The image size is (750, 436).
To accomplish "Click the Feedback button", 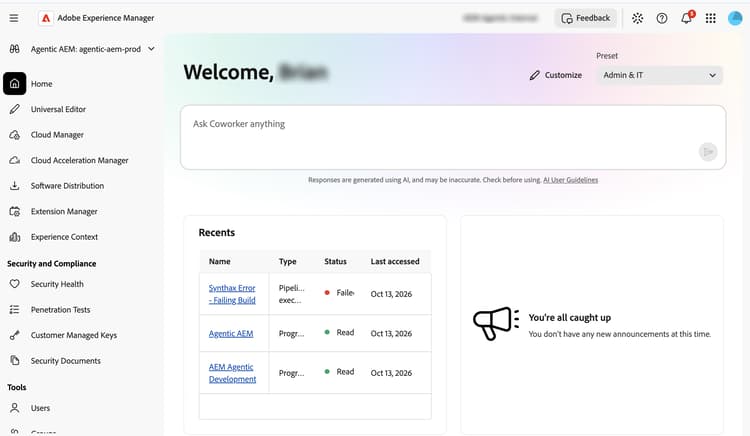I will pyautogui.click(x=585, y=18).
